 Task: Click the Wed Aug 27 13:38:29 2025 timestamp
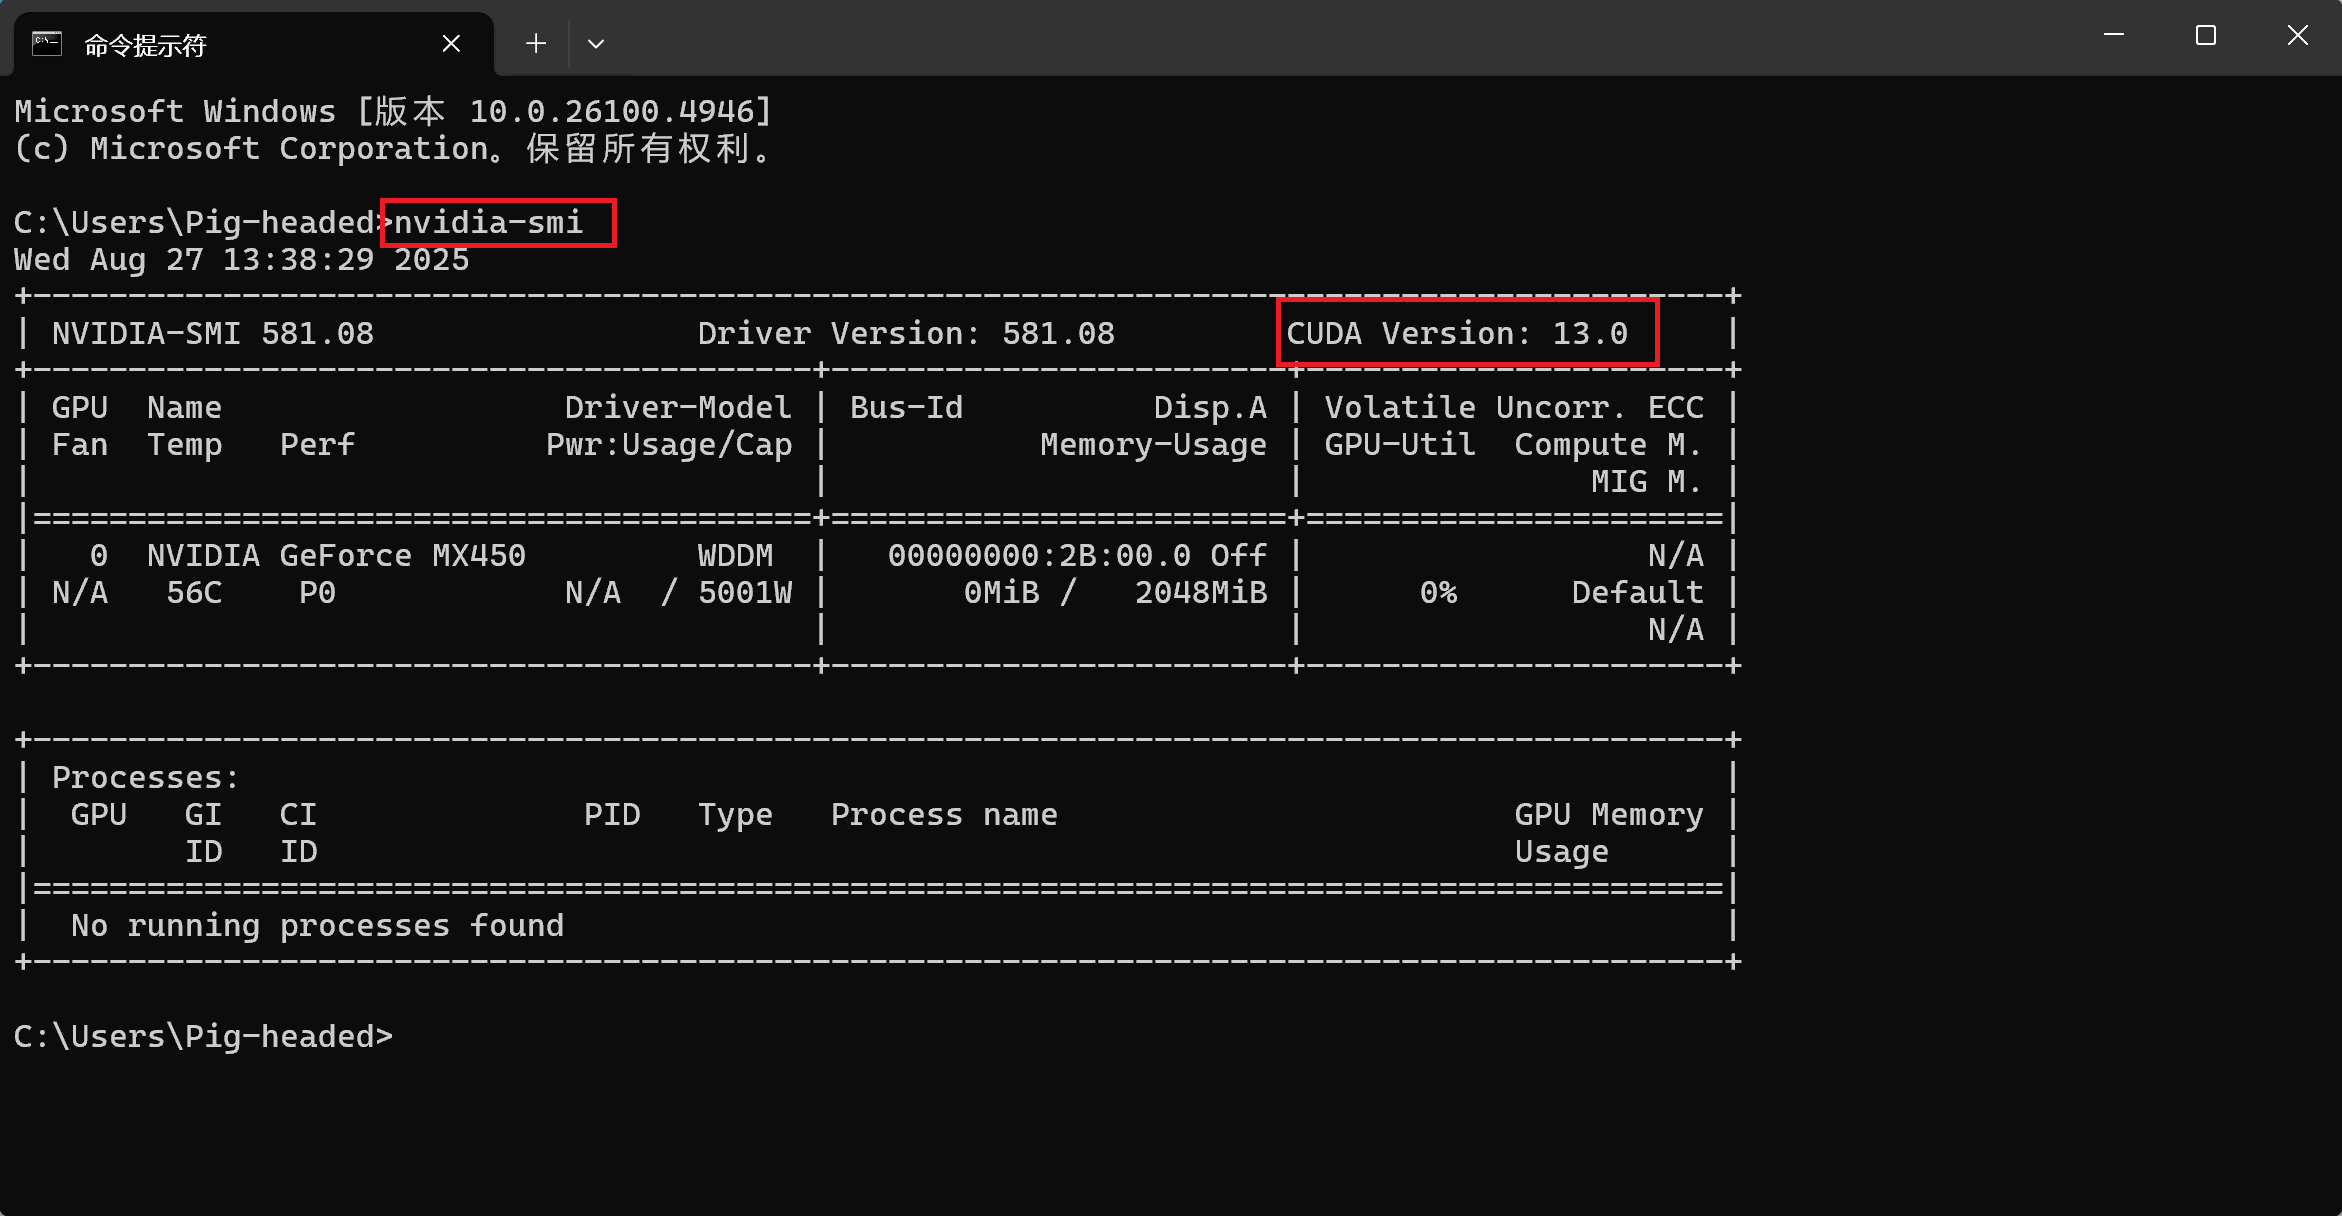241,259
